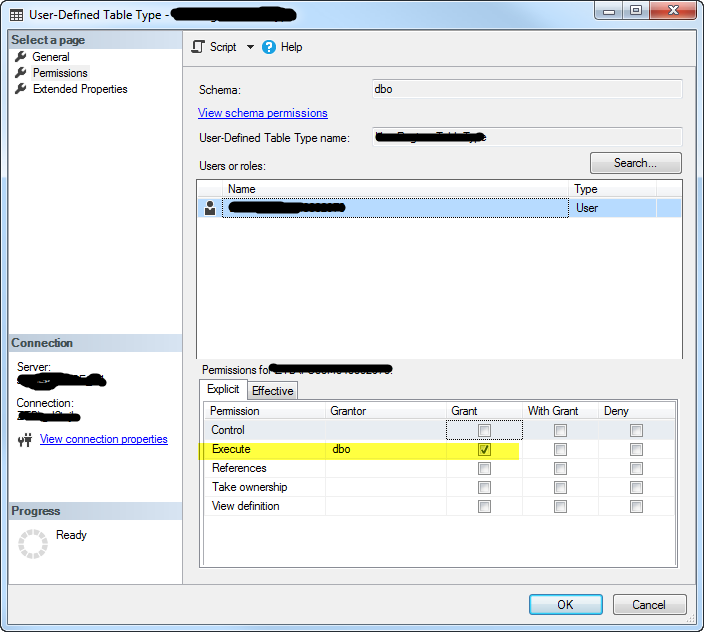Check Deny for Take ownership permission
The height and width of the screenshot is (632, 704).
tap(636, 487)
